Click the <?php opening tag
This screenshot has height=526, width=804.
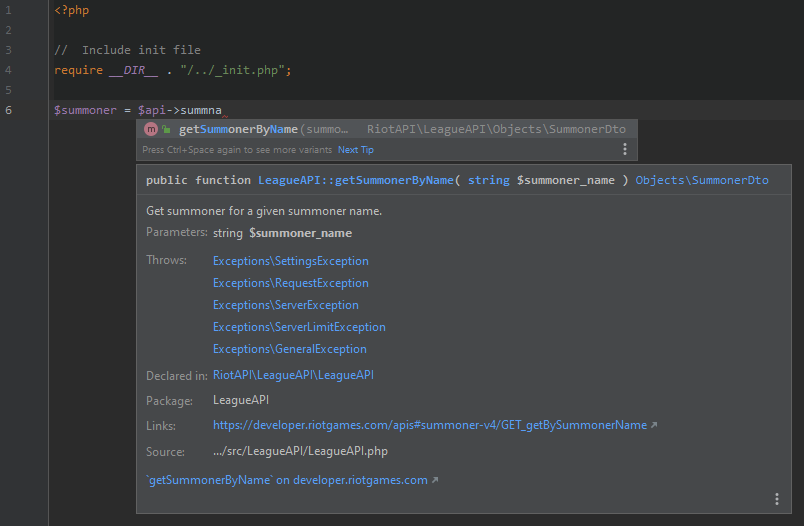click(x=71, y=10)
